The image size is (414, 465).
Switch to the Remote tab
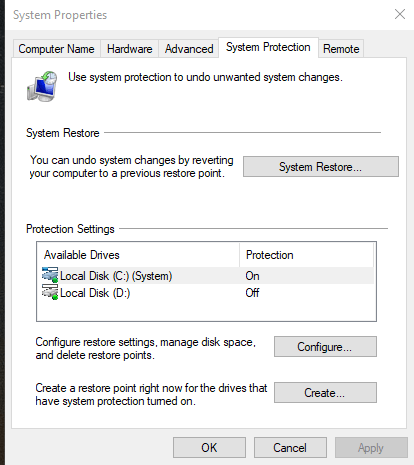click(341, 49)
